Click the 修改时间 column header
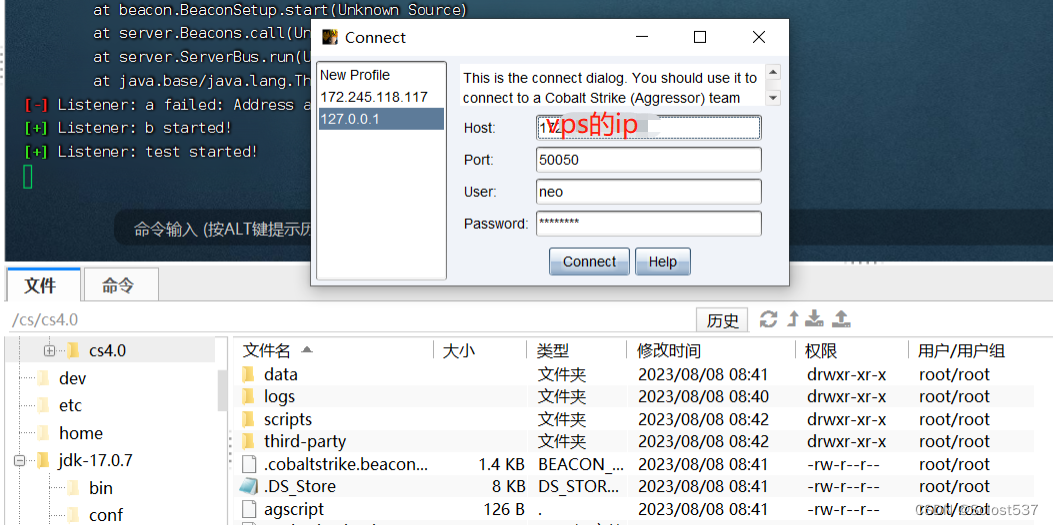 click(669, 350)
